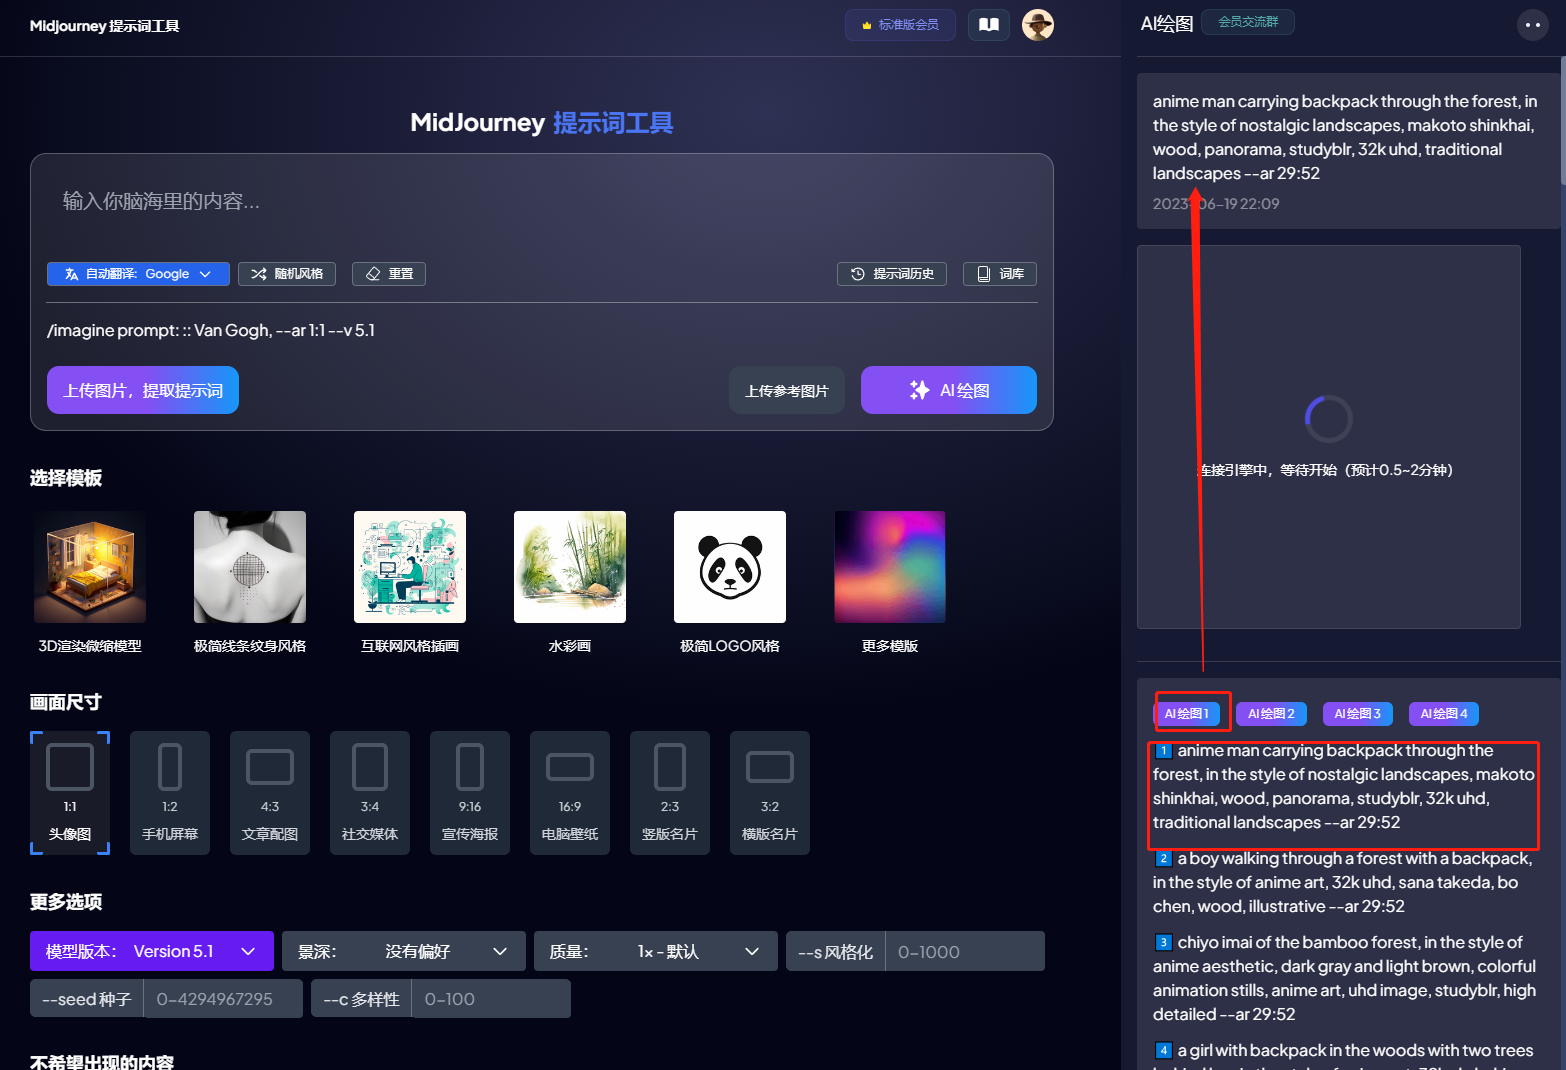Click the 标准版会员 membership badge
The width and height of the screenshot is (1566, 1070).
pyautogui.click(x=900, y=25)
